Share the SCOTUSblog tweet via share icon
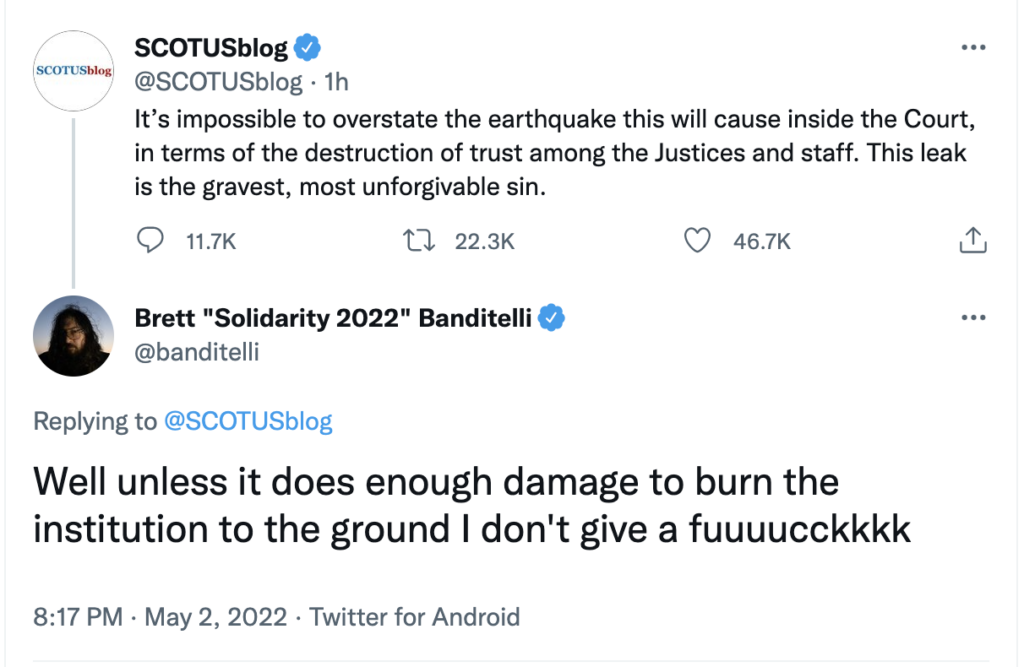This screenshot has height=667, width=1024. tap(973, 240)
